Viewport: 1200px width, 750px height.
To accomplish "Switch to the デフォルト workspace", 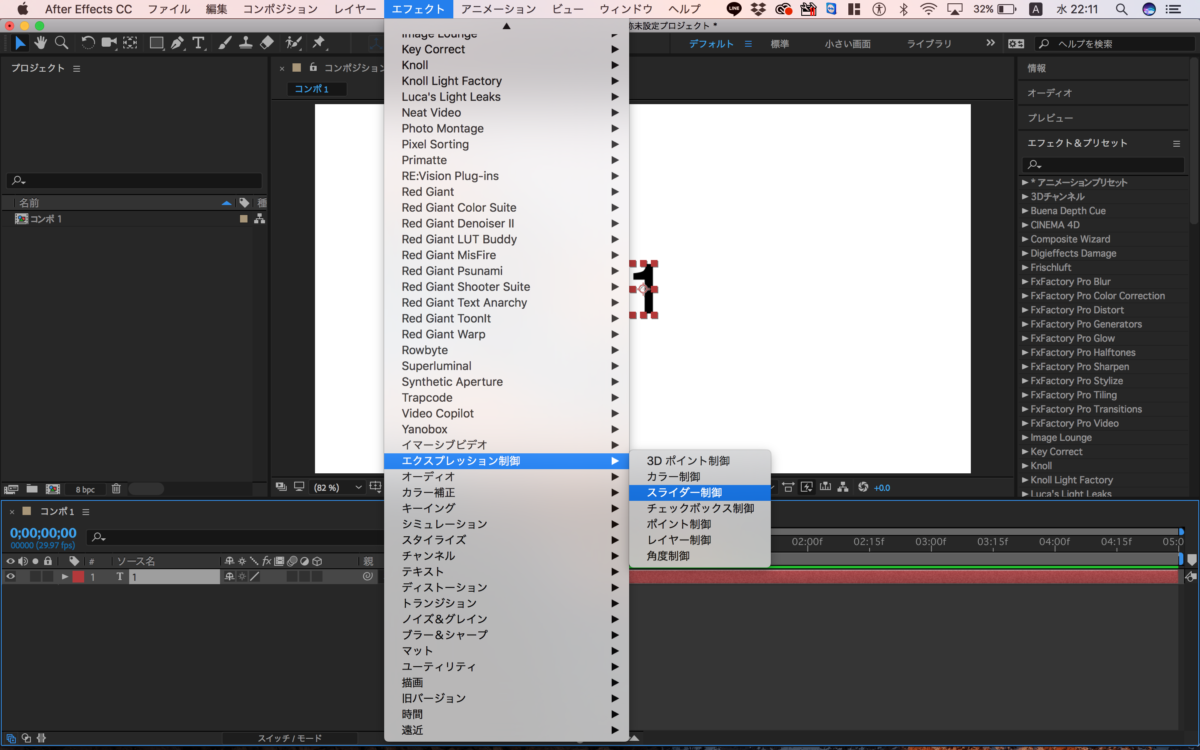I will (x=711, y=44).
